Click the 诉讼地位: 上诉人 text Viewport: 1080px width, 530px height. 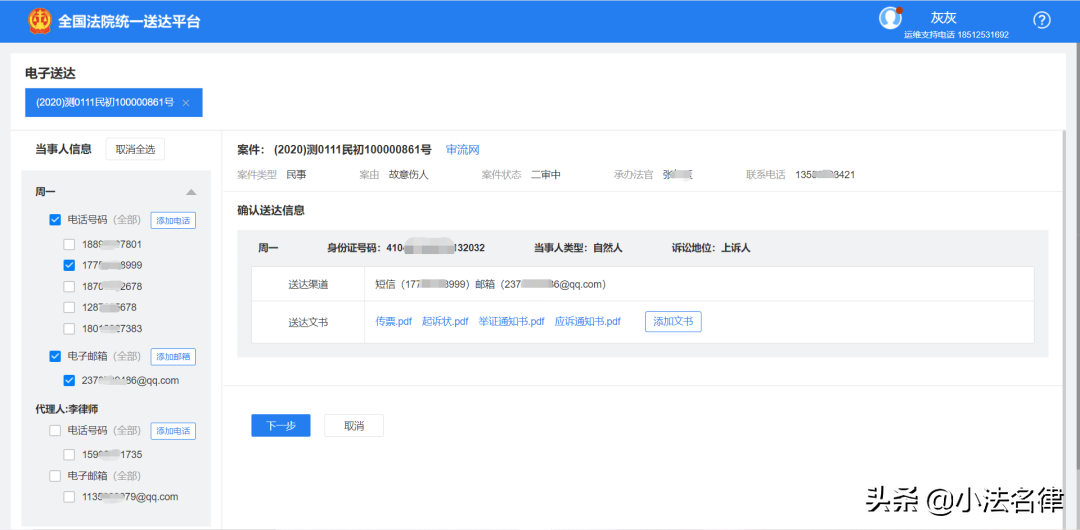tap(711, 248)
